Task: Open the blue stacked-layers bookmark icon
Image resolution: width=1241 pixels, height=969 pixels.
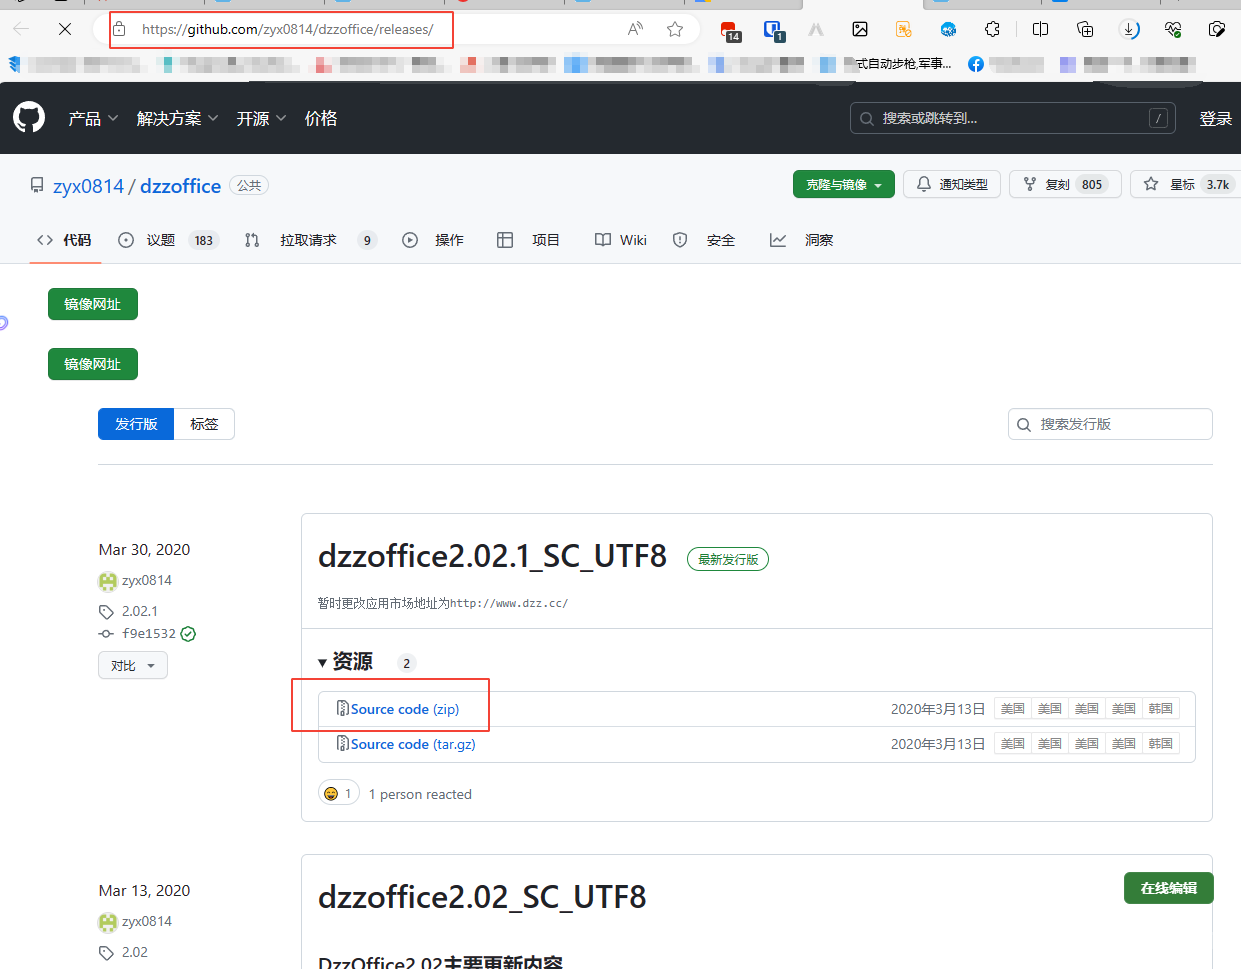Action: coord(14,64)
